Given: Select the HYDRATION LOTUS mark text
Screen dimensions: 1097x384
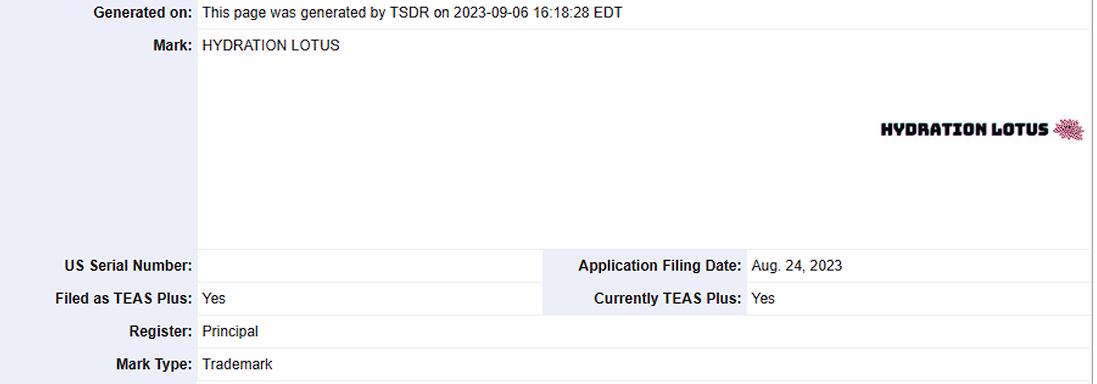Looking at the screenshot, I should click(x=271, y=46).
